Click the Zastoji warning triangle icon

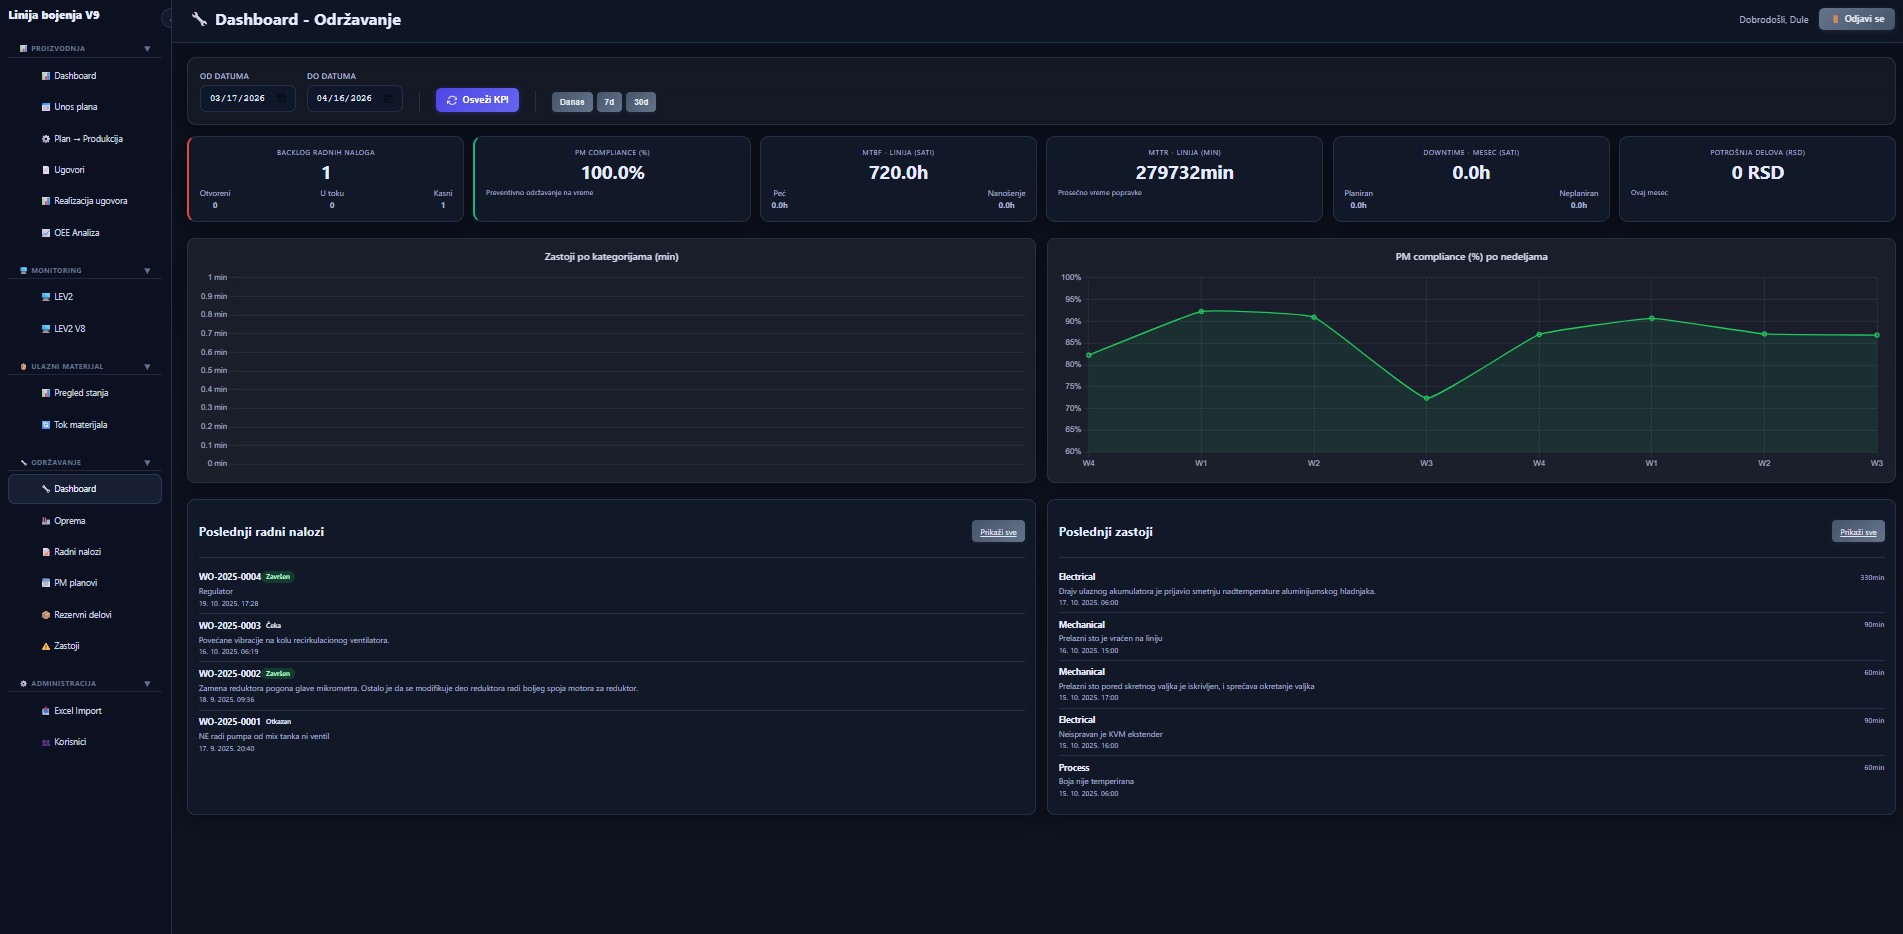(45, 646)
